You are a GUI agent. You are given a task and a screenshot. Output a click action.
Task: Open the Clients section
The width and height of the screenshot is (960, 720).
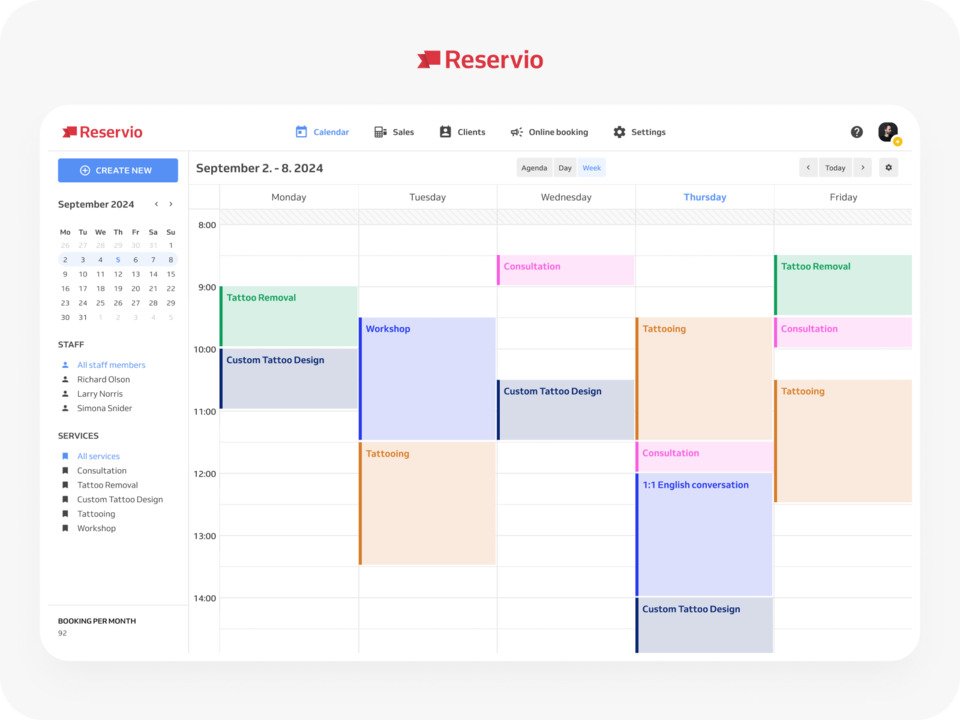[462, 132]
